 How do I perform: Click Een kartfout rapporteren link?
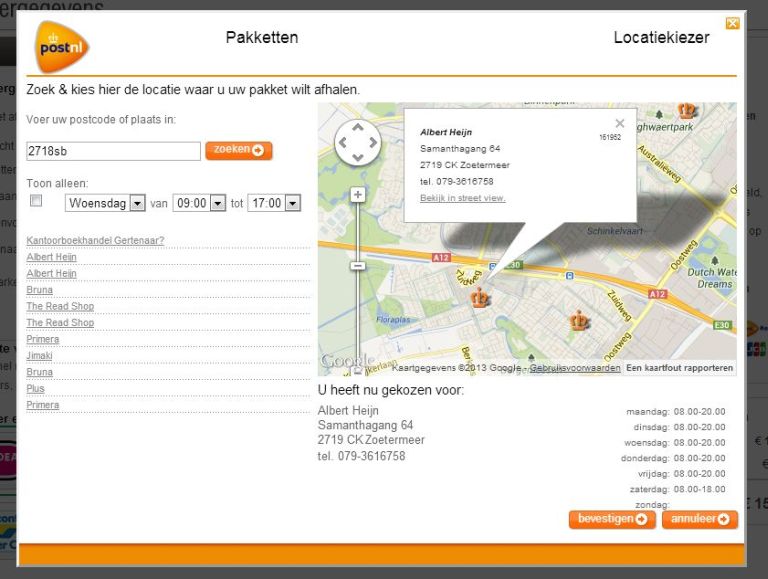[x=679, y=368]
